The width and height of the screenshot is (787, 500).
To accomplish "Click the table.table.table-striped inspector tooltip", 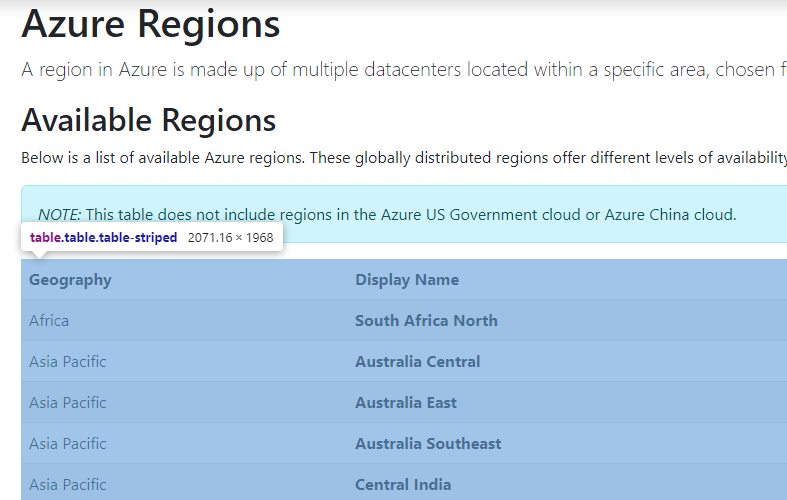I will 152,237.
